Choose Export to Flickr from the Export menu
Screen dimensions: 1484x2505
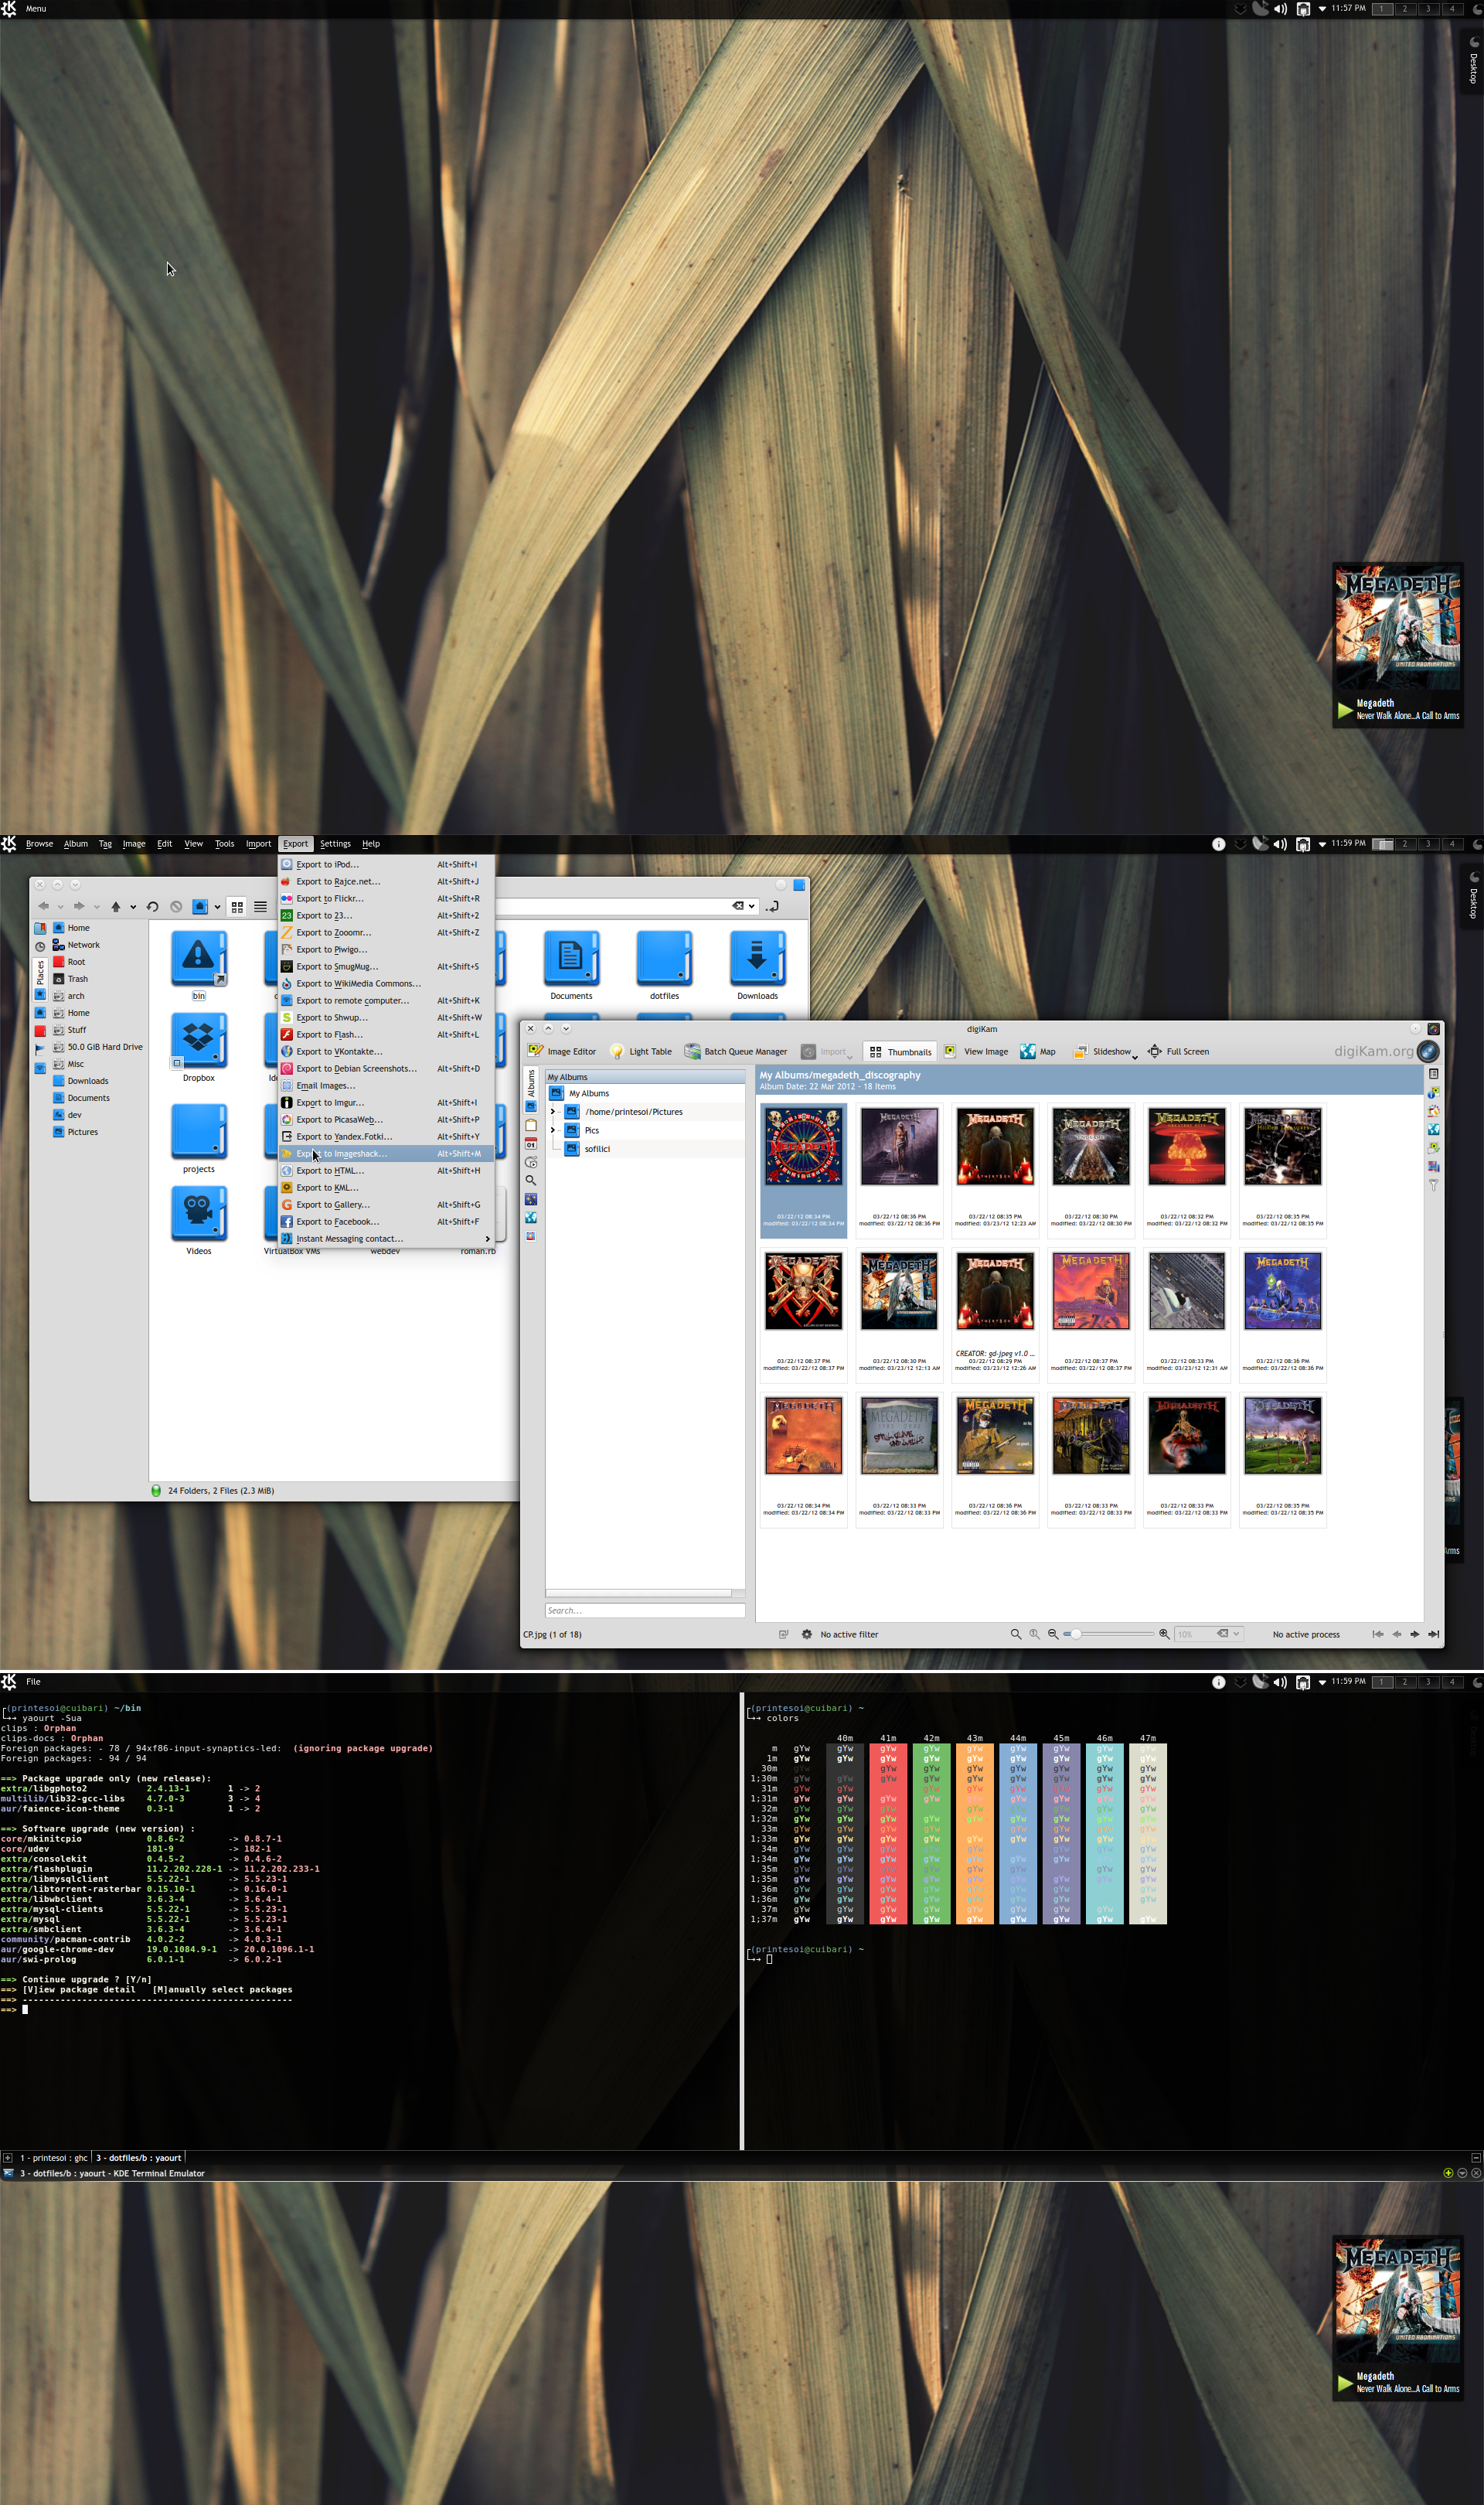(387, 899)
